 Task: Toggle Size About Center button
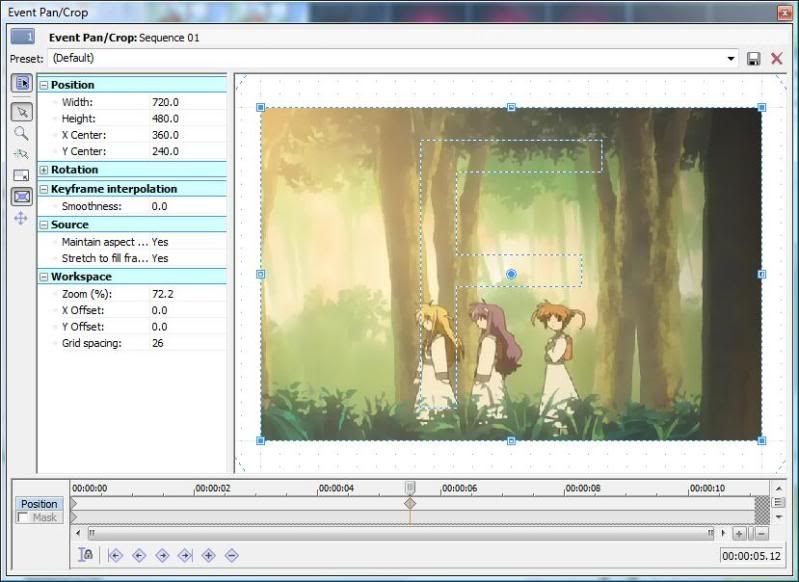pos(22,197)
